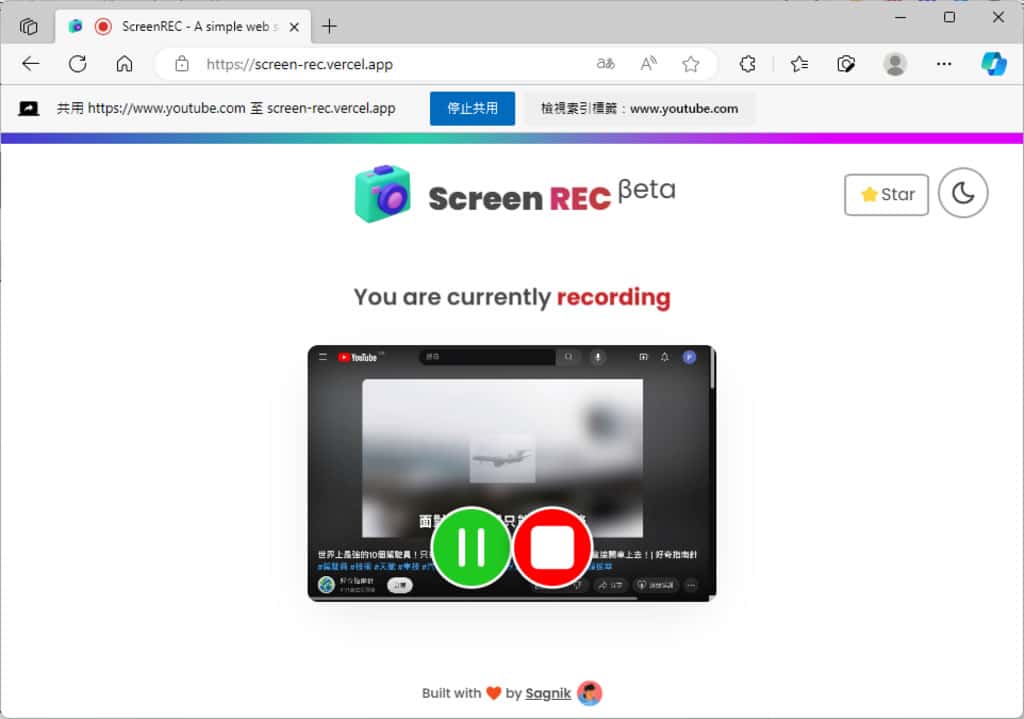Screen dimensions: 1024x719
Task: Open the read aloud icon
Action: click(x=648, y=64)
